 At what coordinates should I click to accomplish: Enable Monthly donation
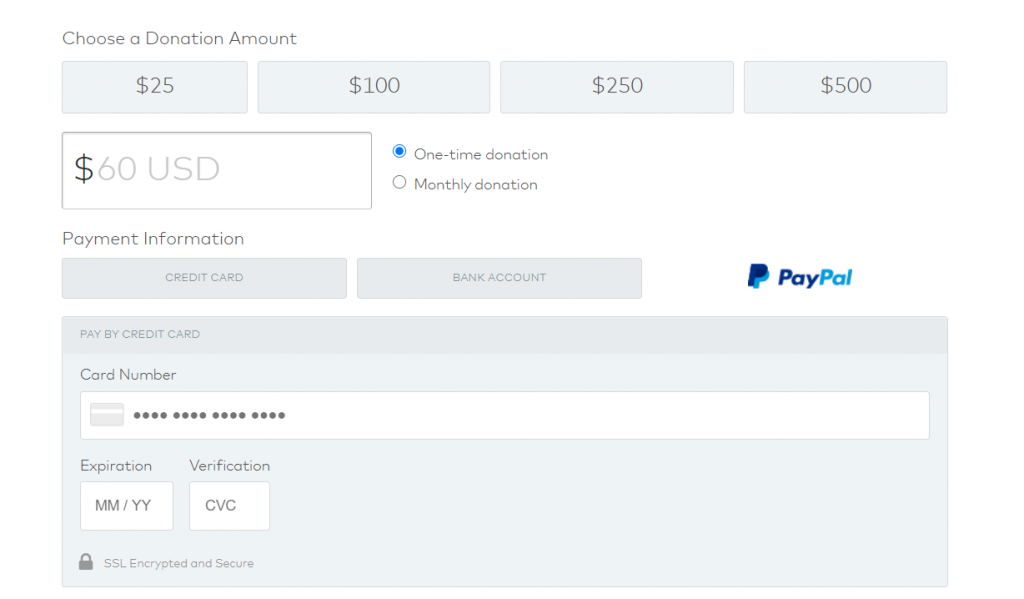(400, 183)
